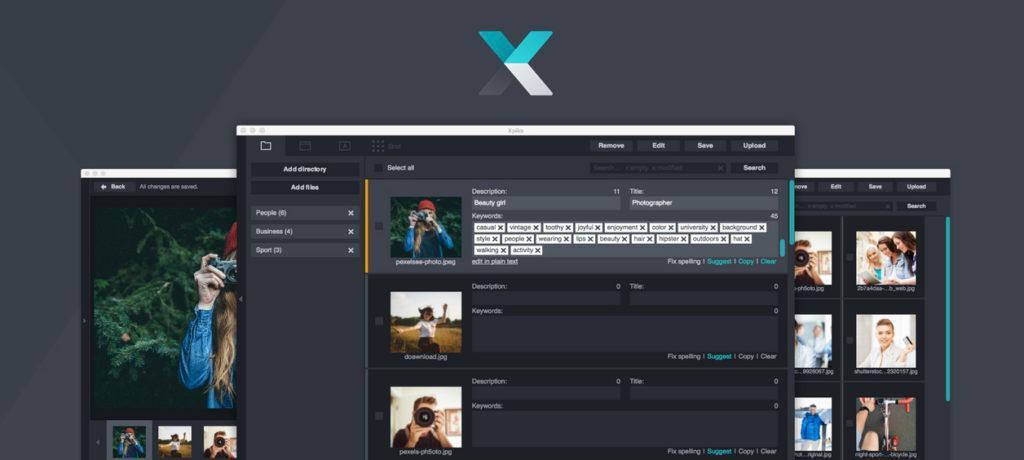Delete the 'enjoyment' keyword tag
The image size is (1024, 460).
(x=642, y=227)
